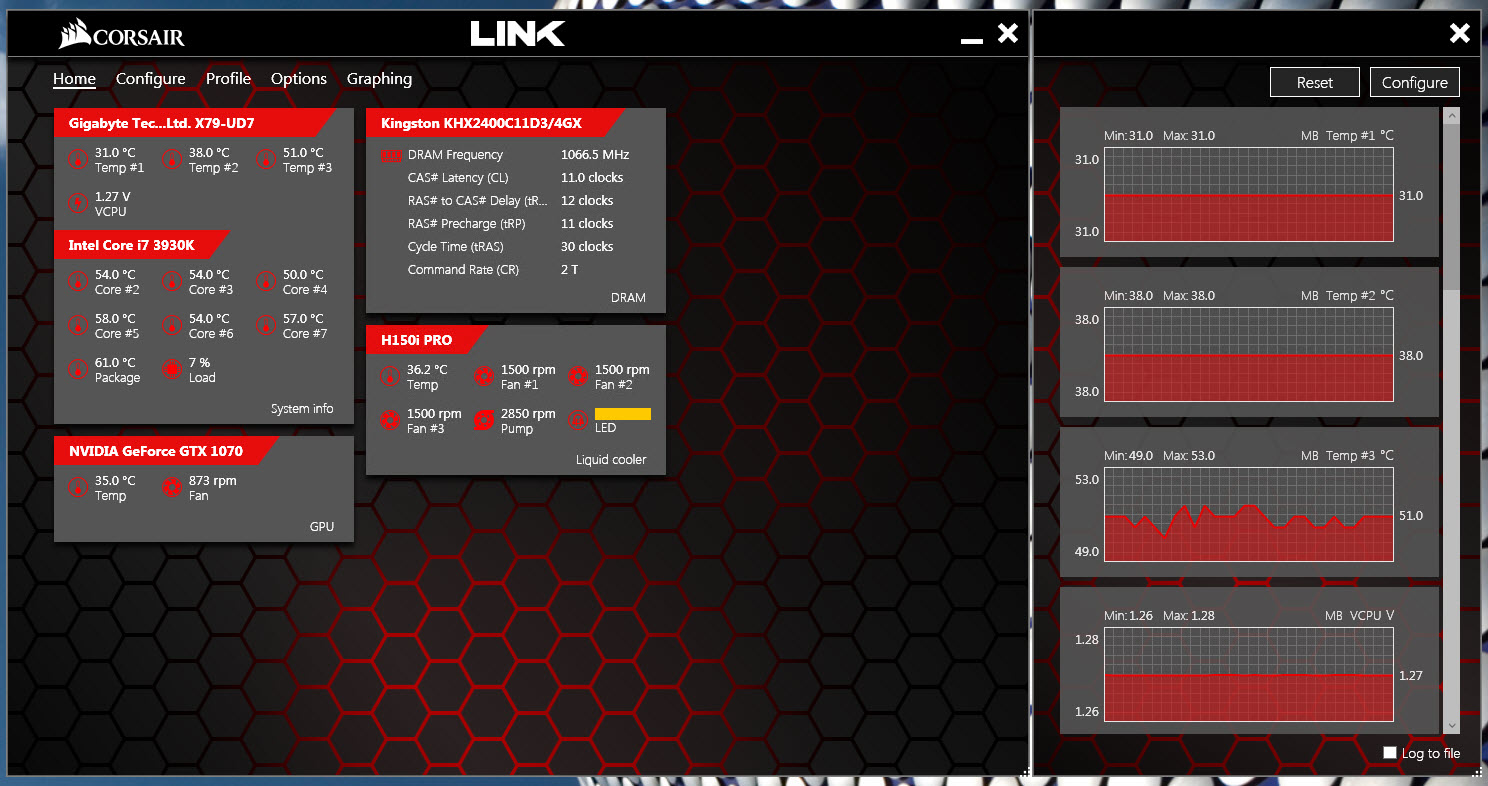
Task: Close the Corsair Link main window
Action: point(1008,34)
